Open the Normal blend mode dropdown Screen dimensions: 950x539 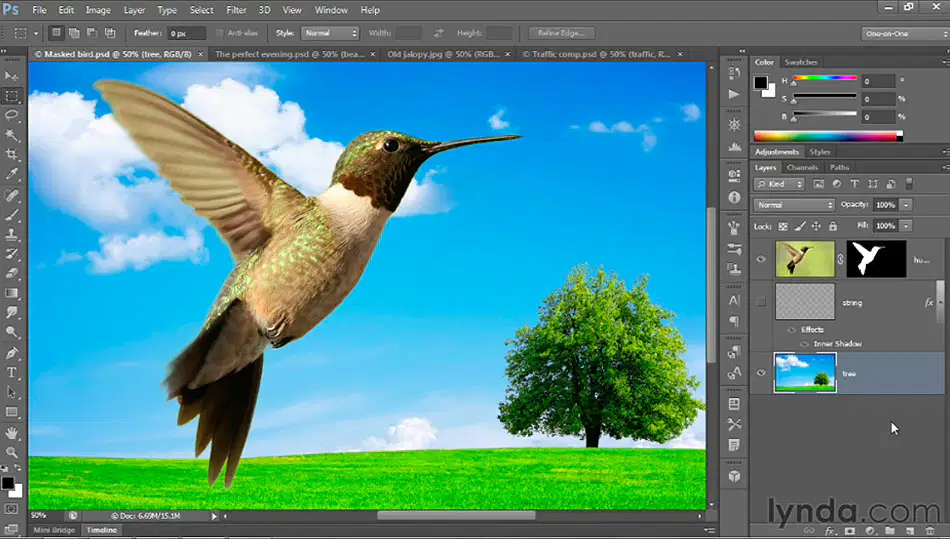(794, 205)
